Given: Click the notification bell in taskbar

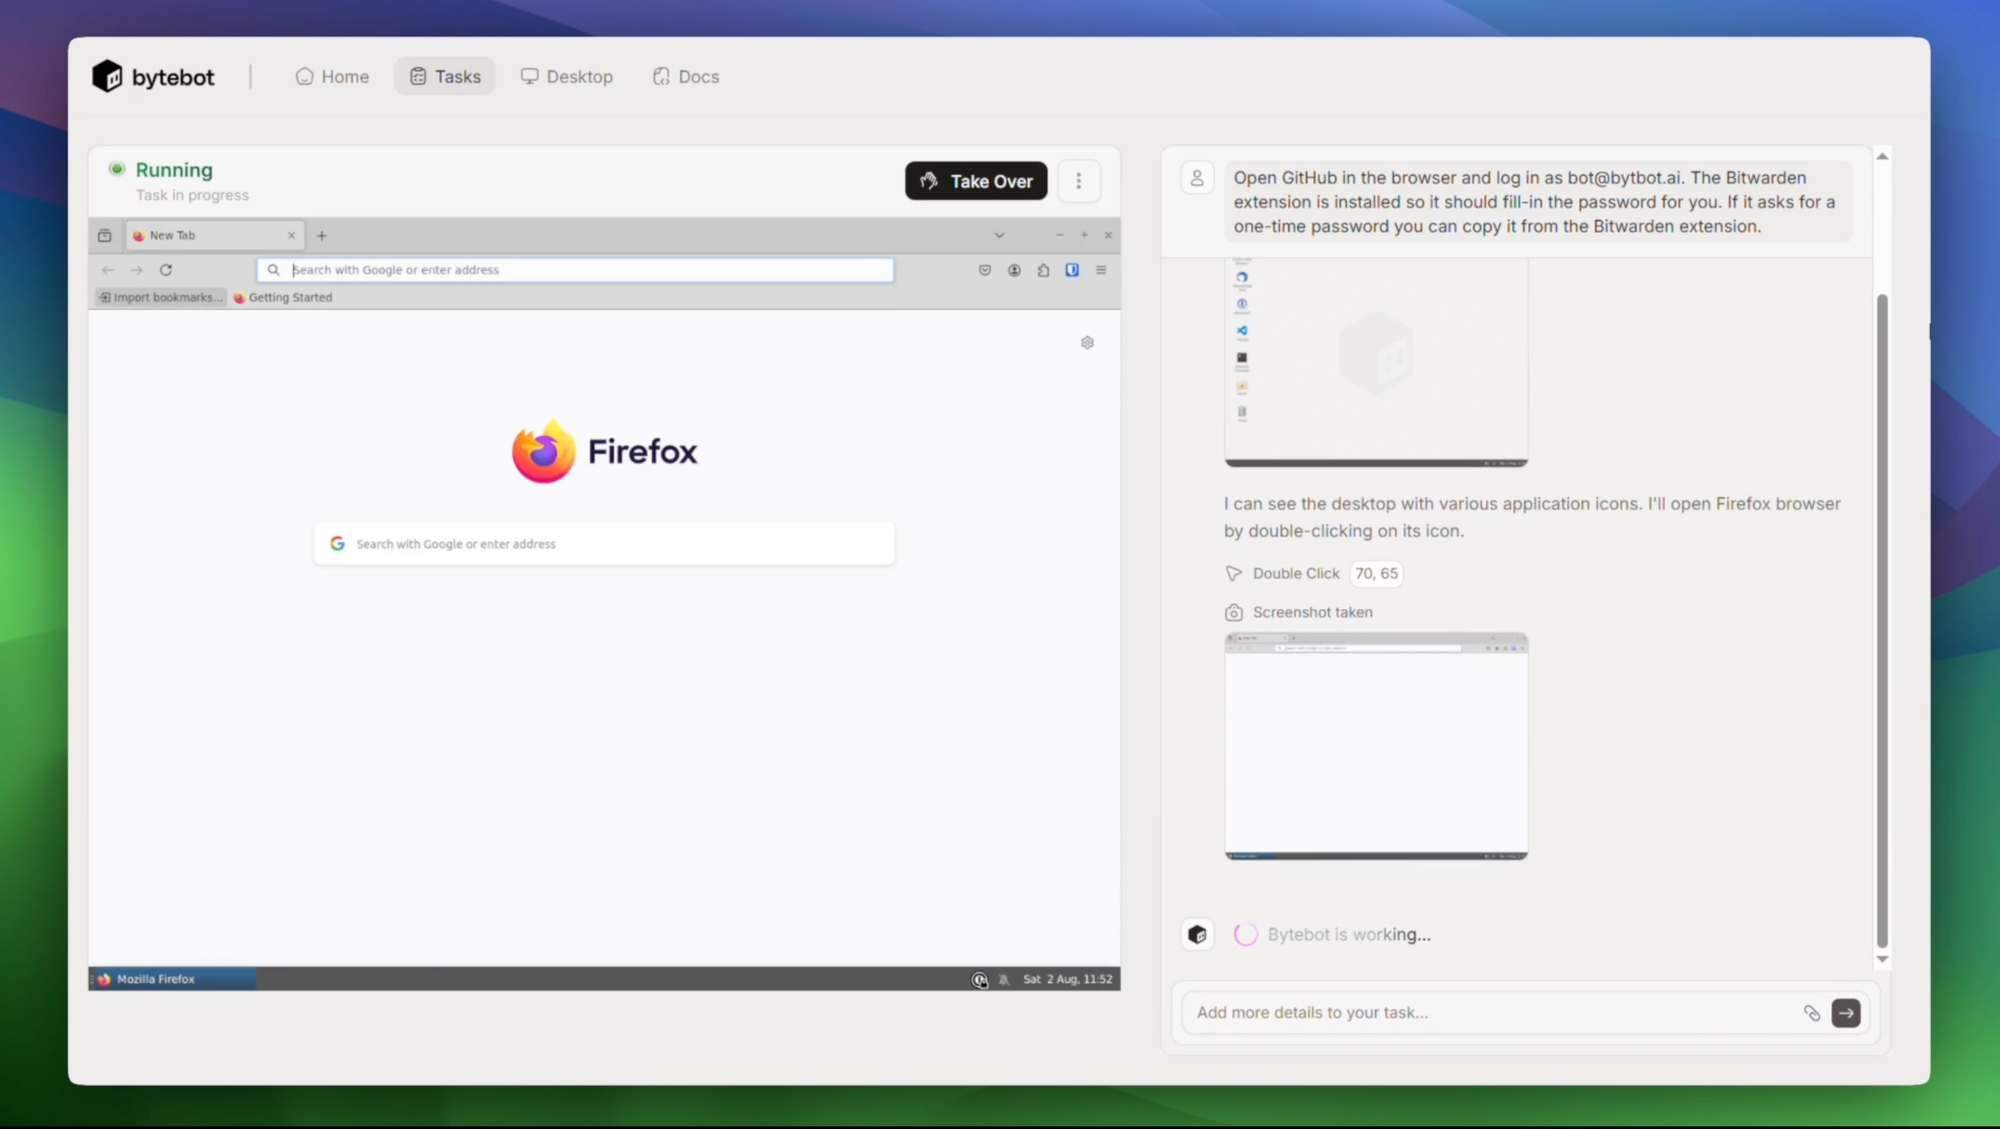Looking at the screenshot, I should (1004, 980).
